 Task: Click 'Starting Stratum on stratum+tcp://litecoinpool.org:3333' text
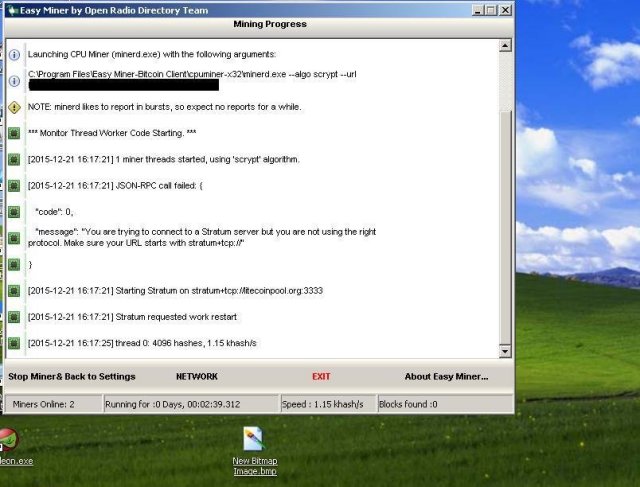point(176,291)
